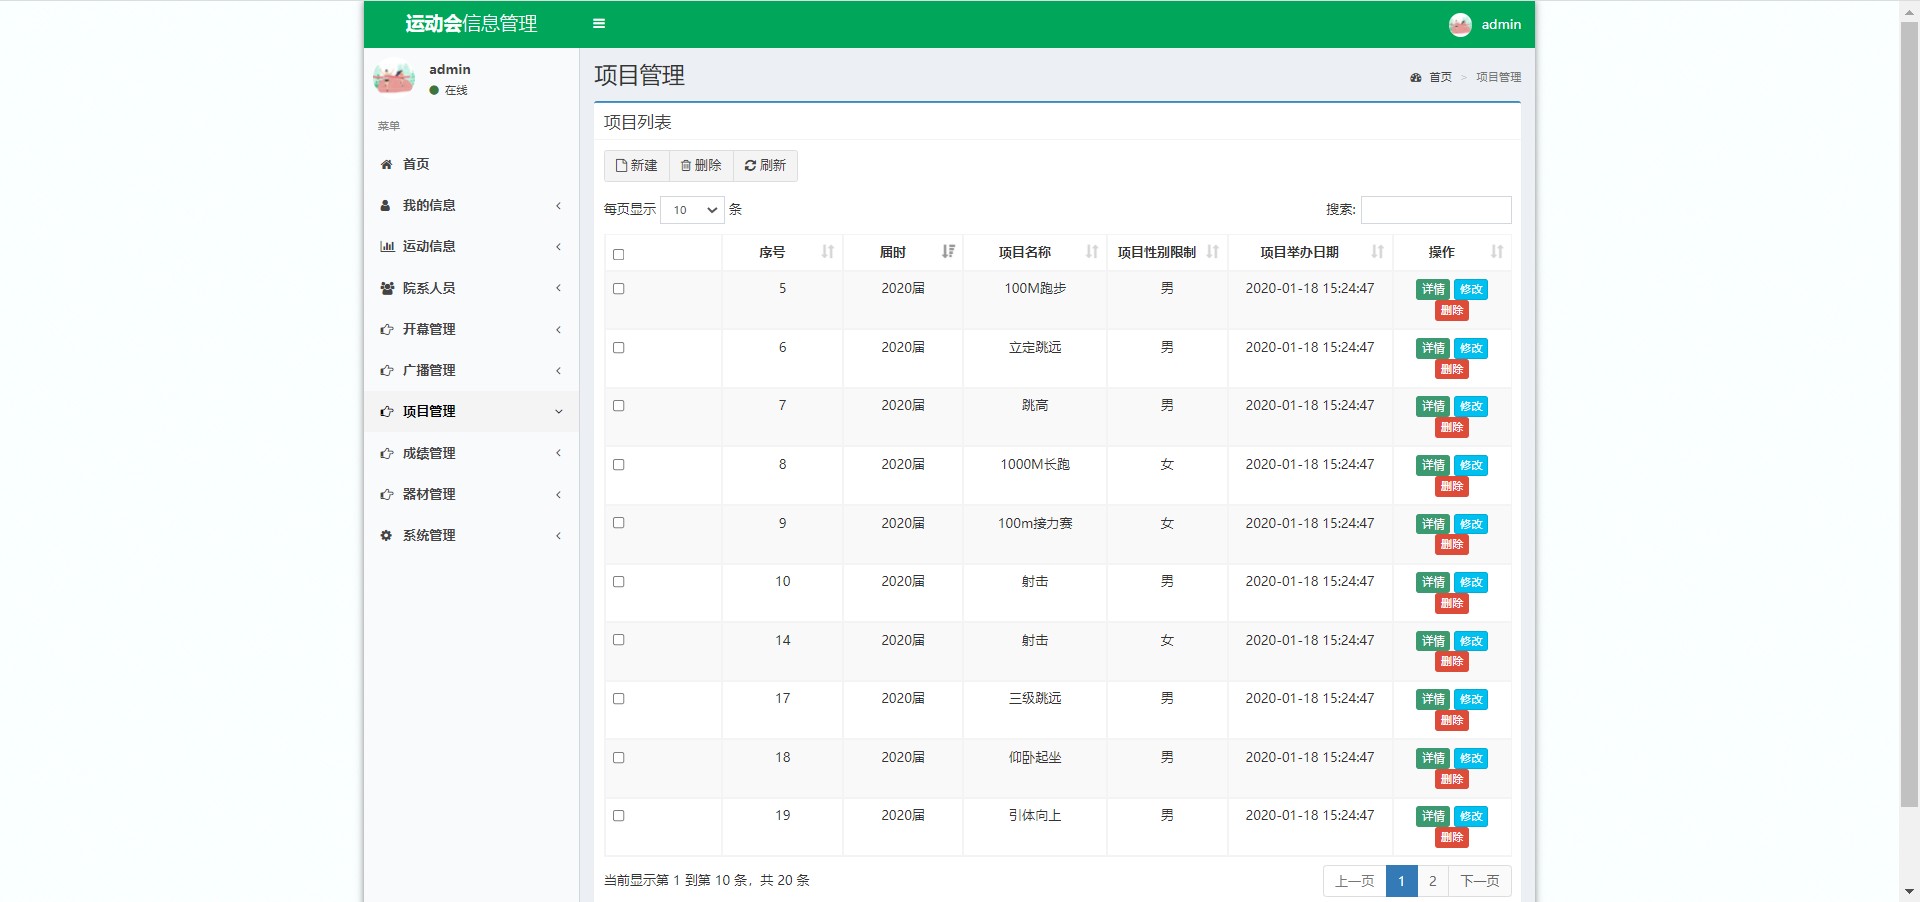This screenshot has height=902, width=1920.
Task: Click the scrollbar down arrow
Action: (x=1909, y=891)
